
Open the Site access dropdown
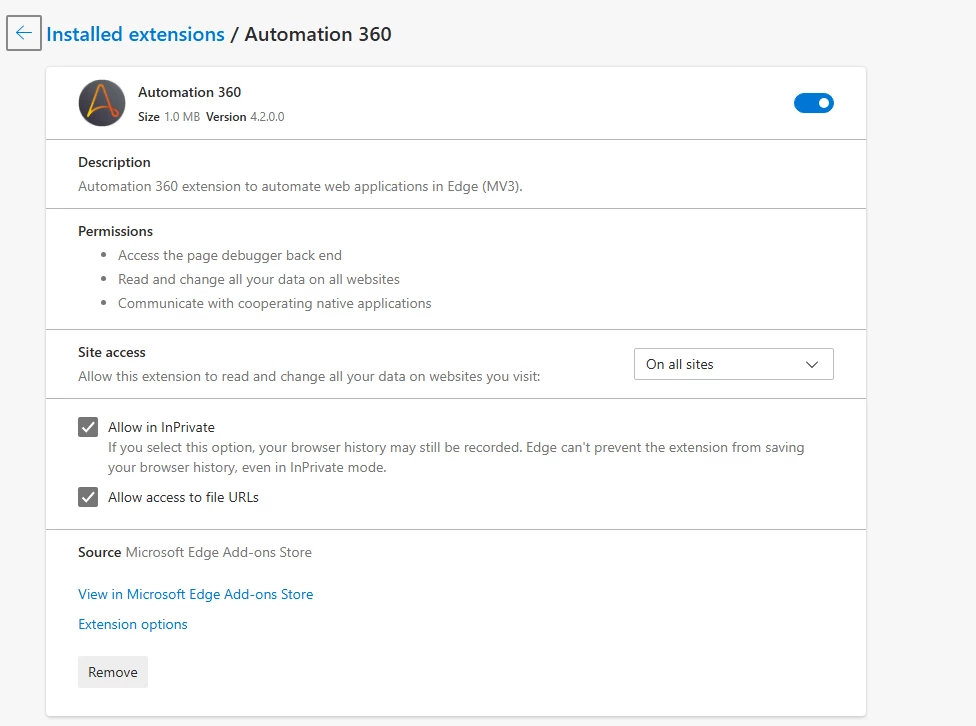point(733,364)
